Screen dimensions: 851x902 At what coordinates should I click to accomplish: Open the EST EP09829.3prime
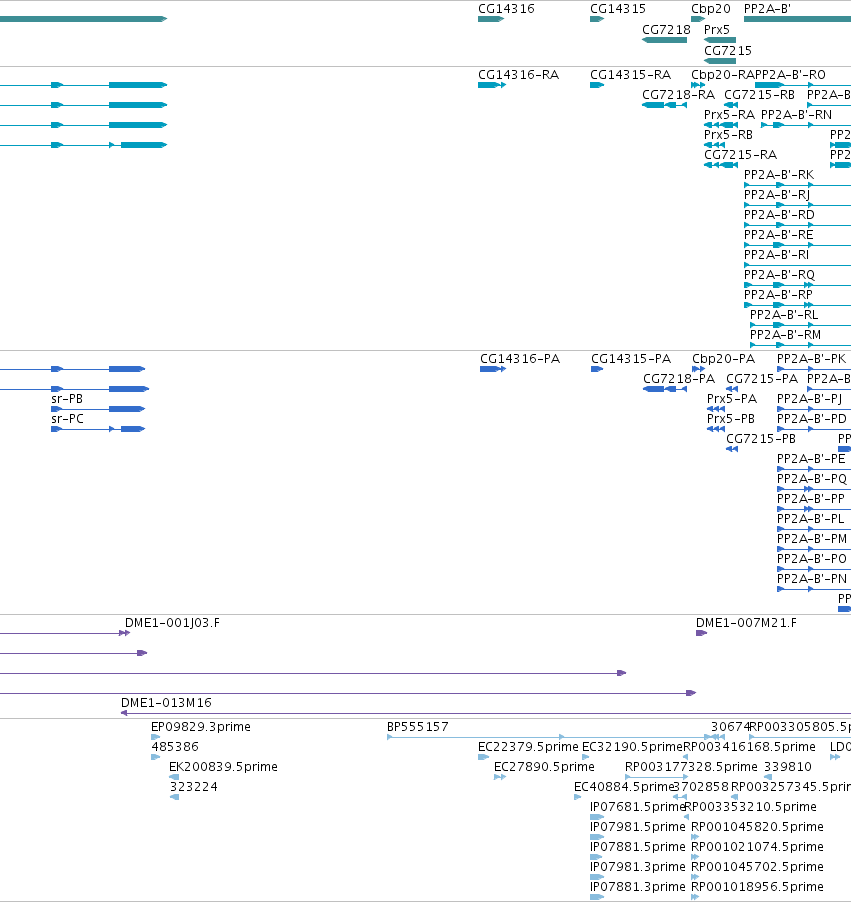pos(201,727)
